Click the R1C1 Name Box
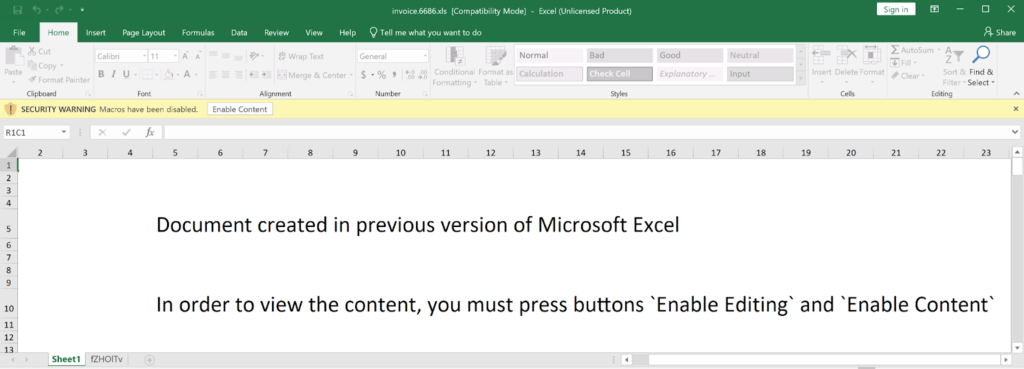The image size is (1024, 369). click(x=32, y=133)
